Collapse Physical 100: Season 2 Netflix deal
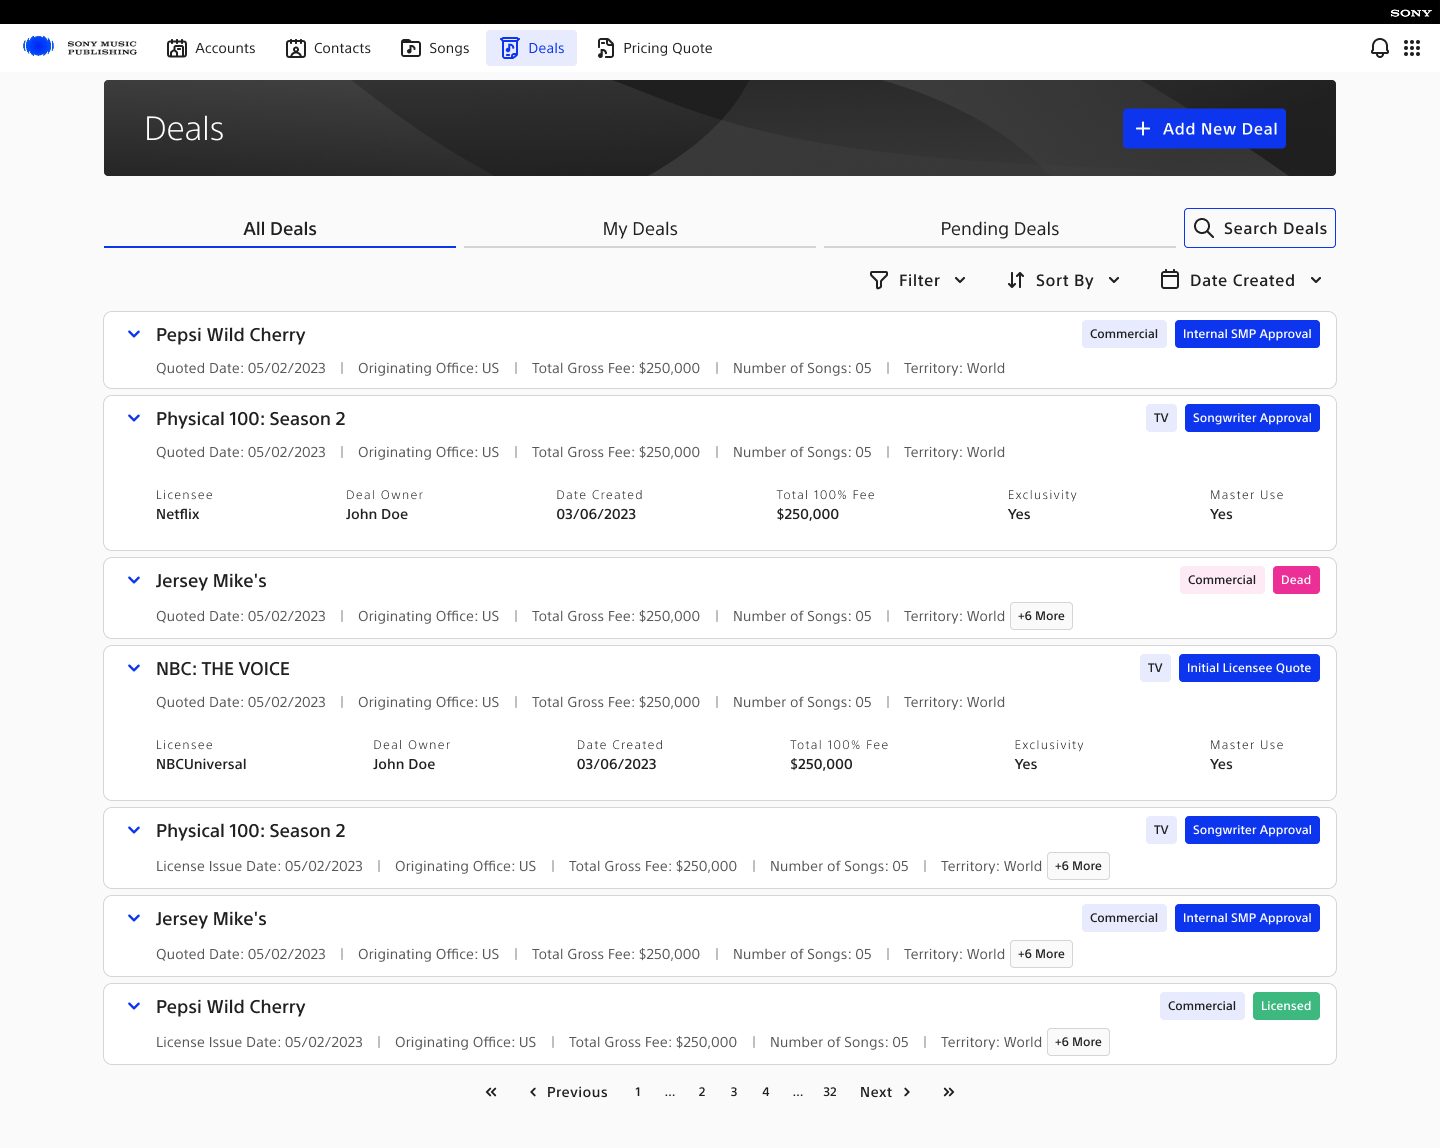Viewport: 1440px width, 1148px height. (x=134, y=418)
